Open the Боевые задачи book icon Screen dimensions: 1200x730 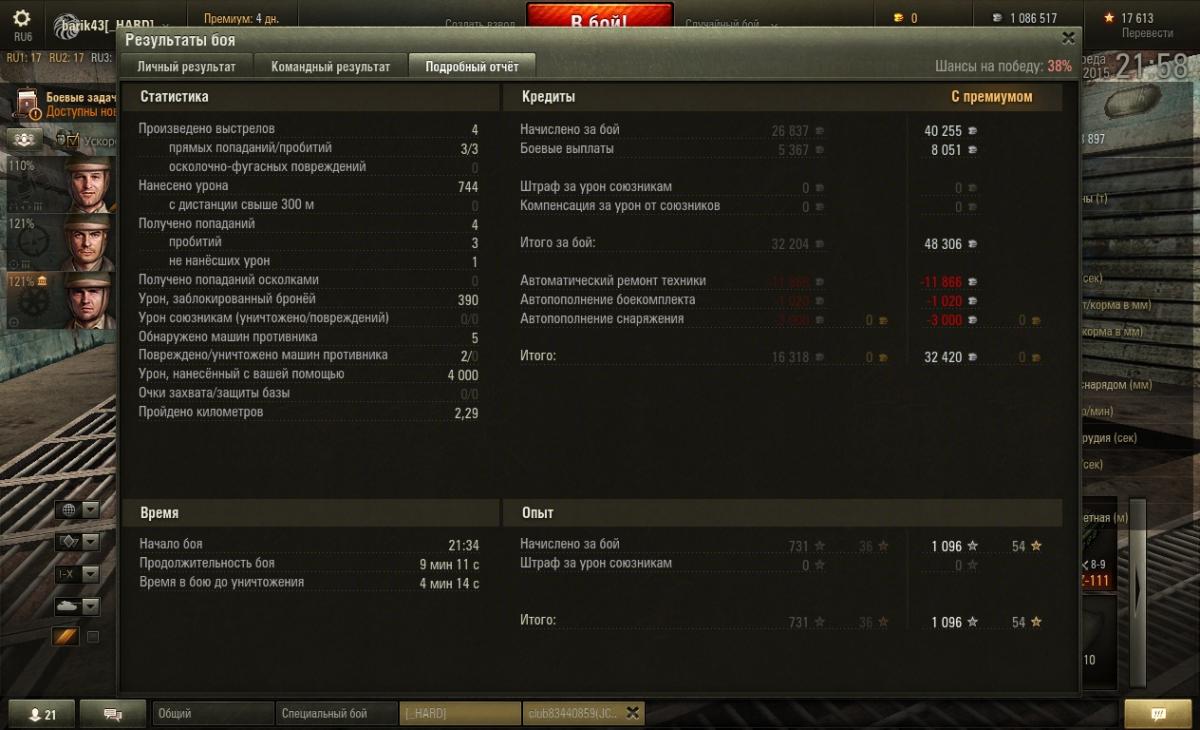point(28,104)
